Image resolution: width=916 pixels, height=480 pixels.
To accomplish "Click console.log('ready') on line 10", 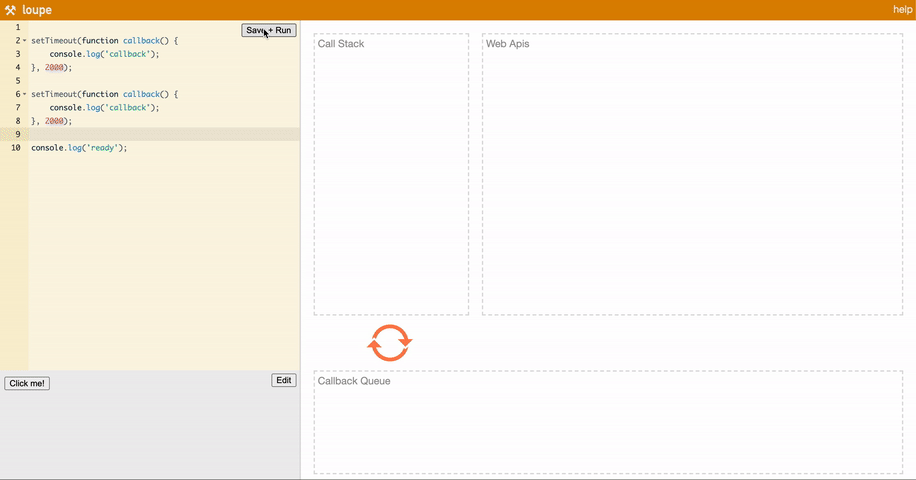I will (79, 148).
